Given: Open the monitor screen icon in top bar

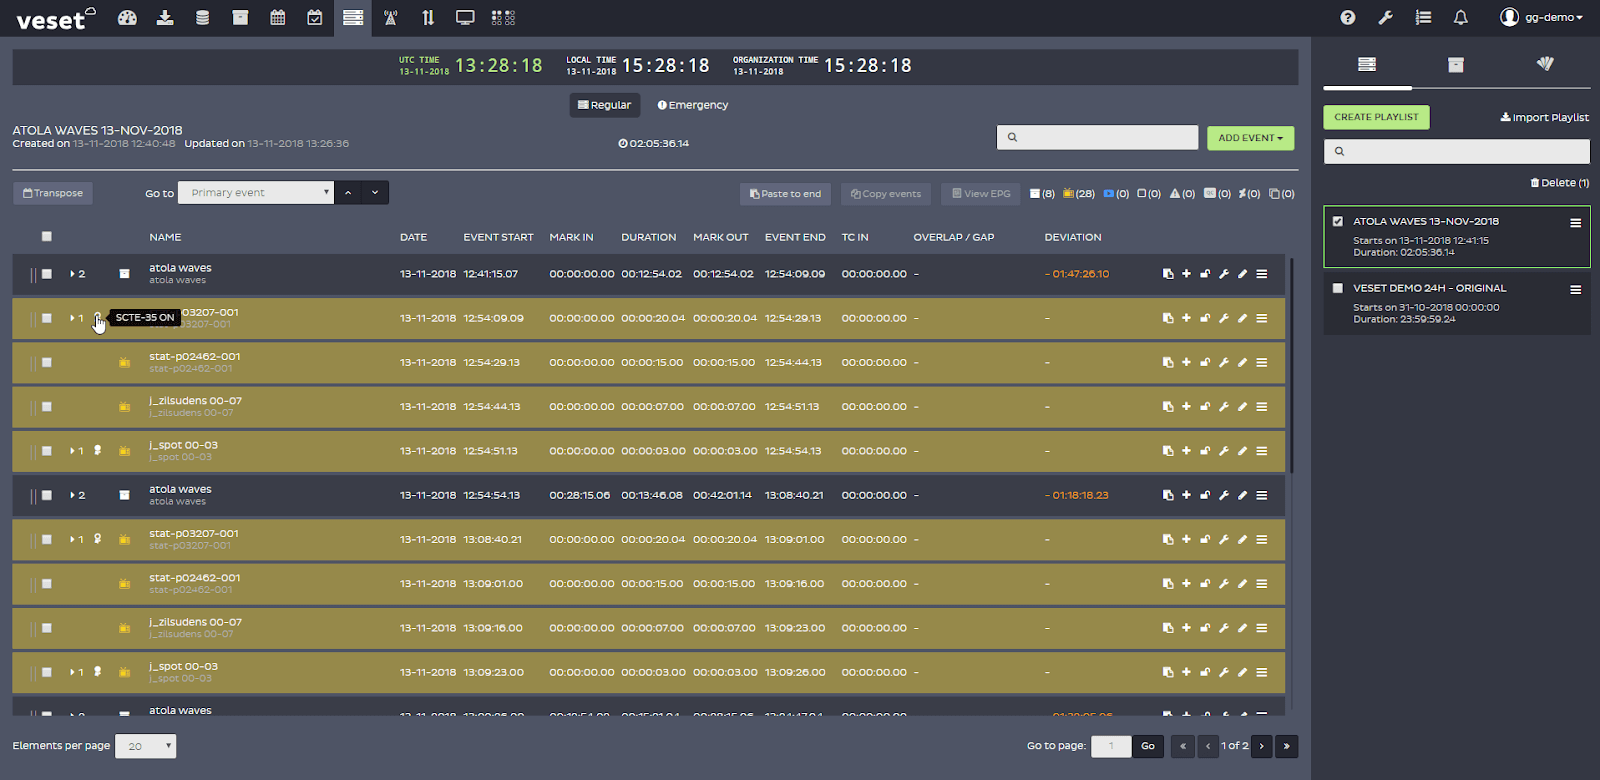Looking at the screenshot, I should (x=465, y=18).
